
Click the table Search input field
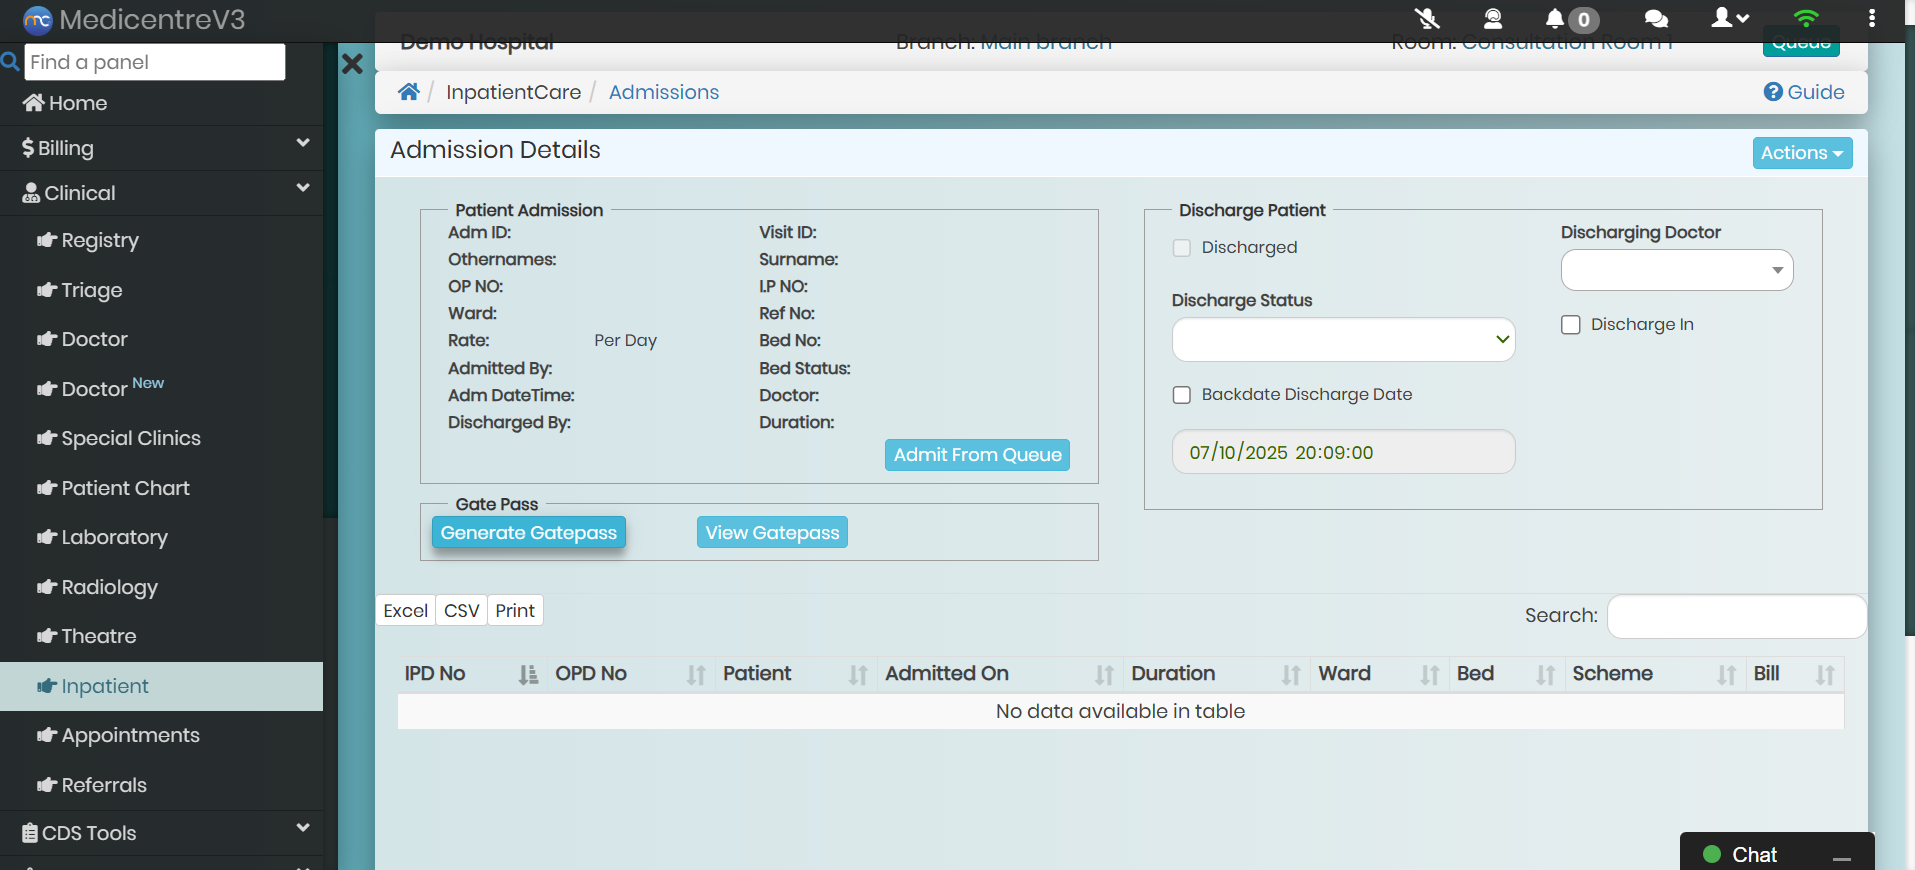1735,616
